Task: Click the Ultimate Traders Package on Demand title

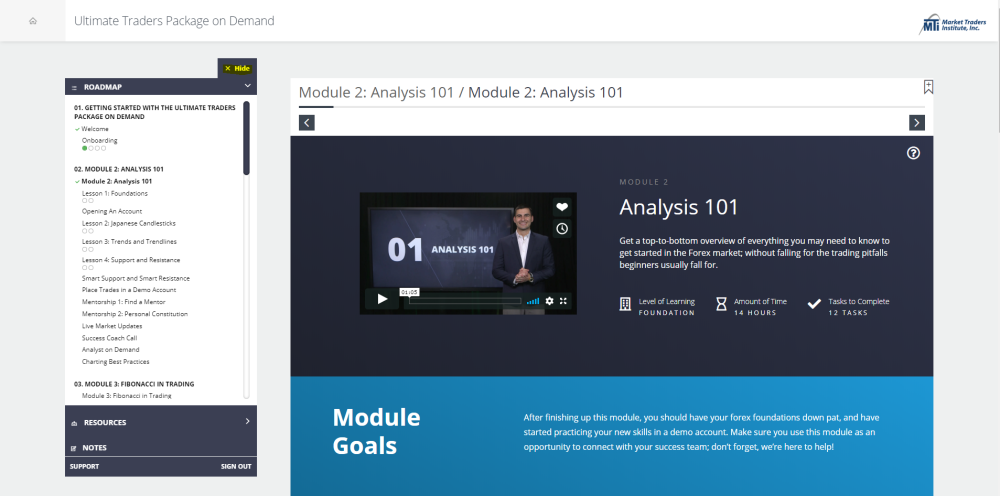Action: click(x=174, y=20)
